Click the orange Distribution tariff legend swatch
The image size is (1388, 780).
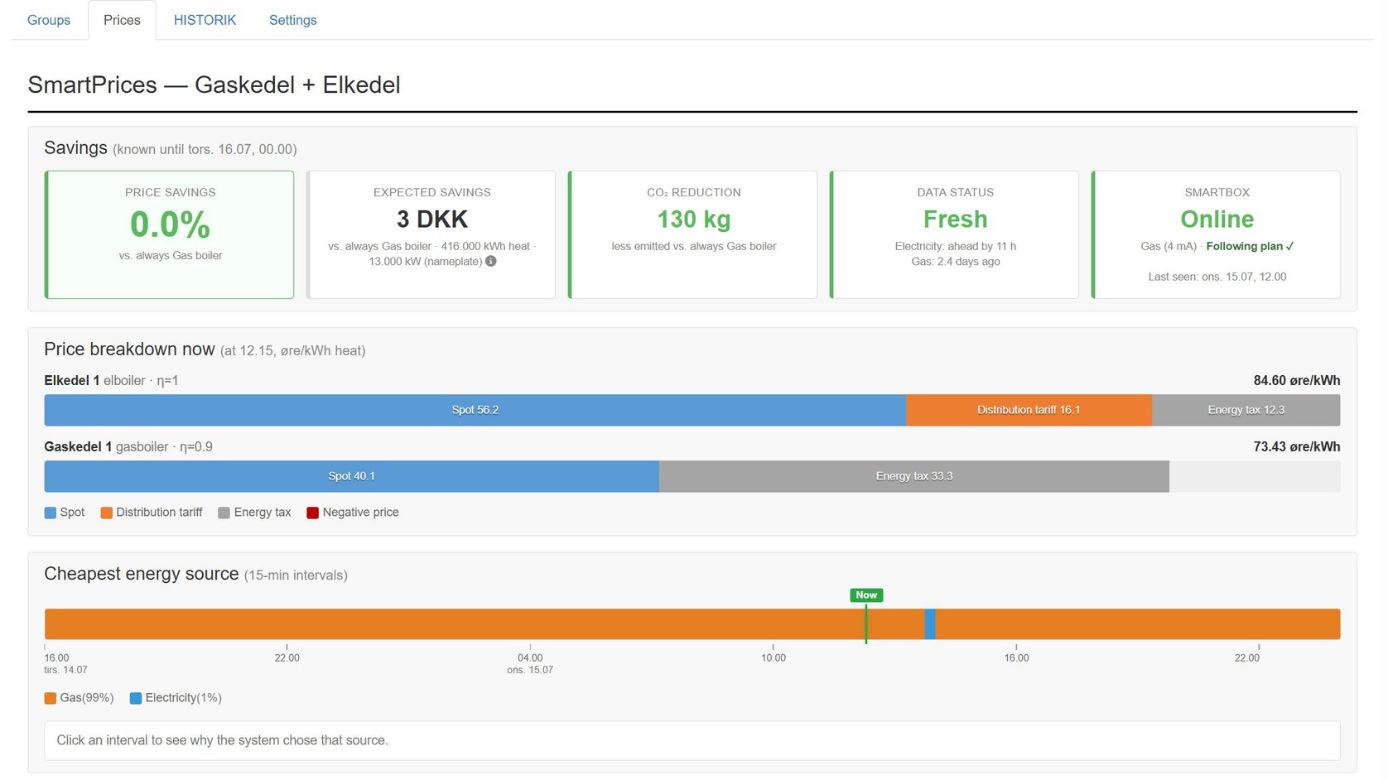click(x=106, y=513)
